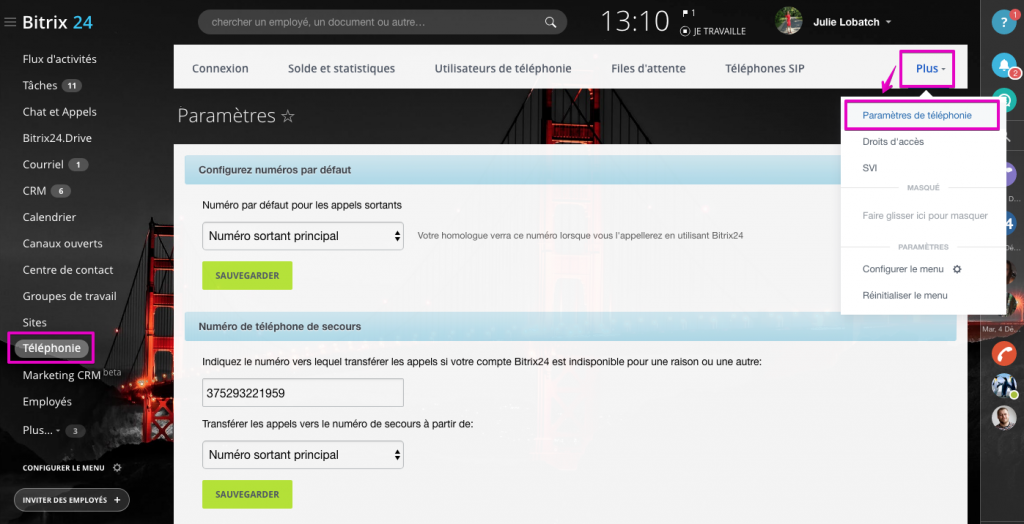
Task: Open the Files d'attente tab
Action: [648, 69]
